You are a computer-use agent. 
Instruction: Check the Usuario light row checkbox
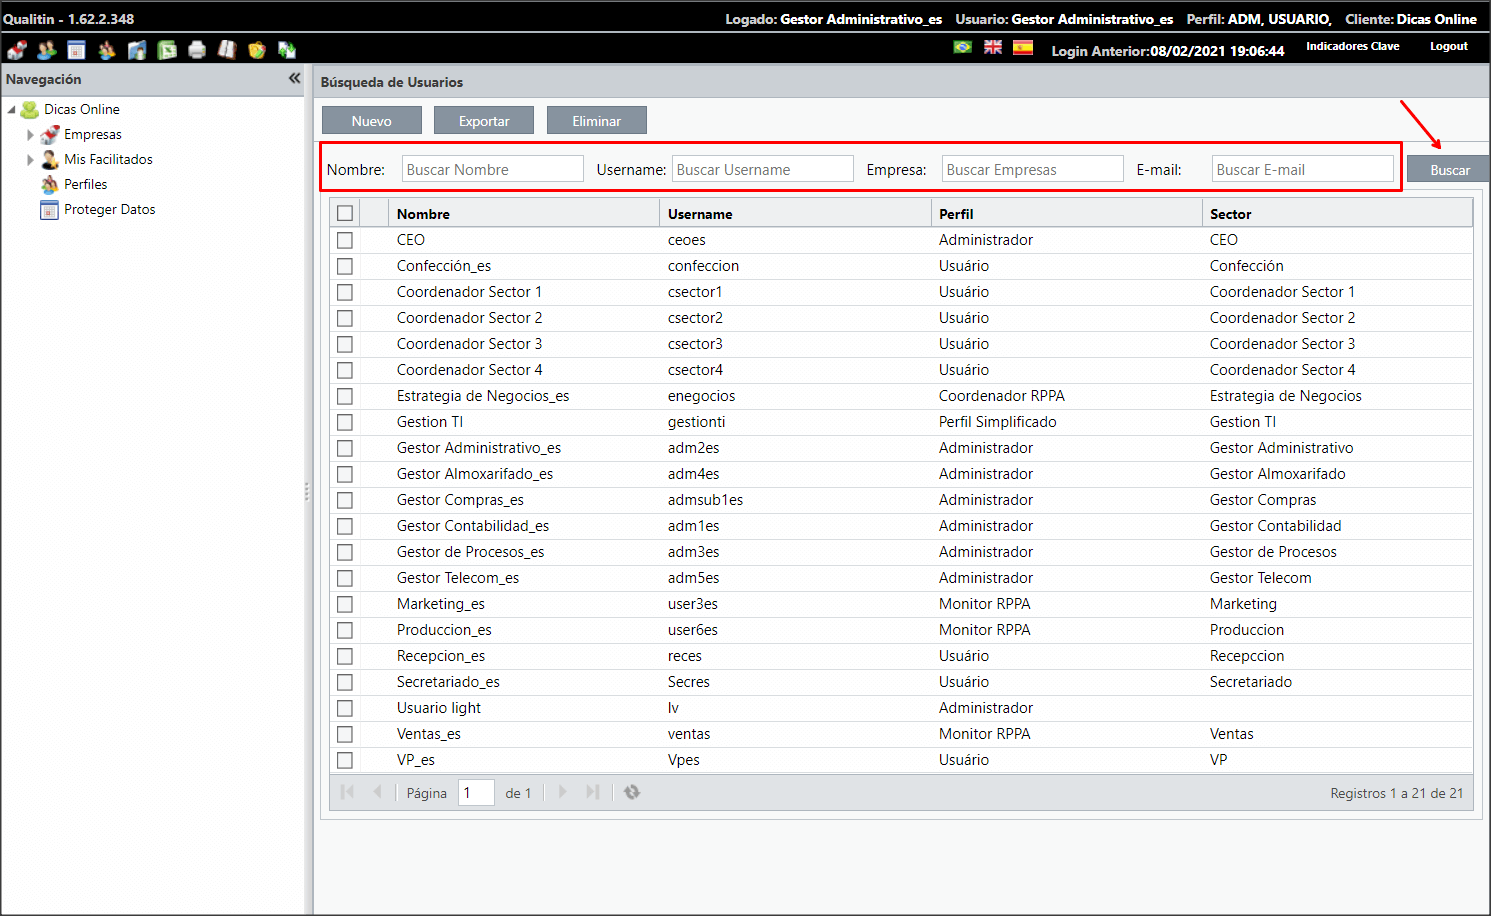(x=345, y=708)
